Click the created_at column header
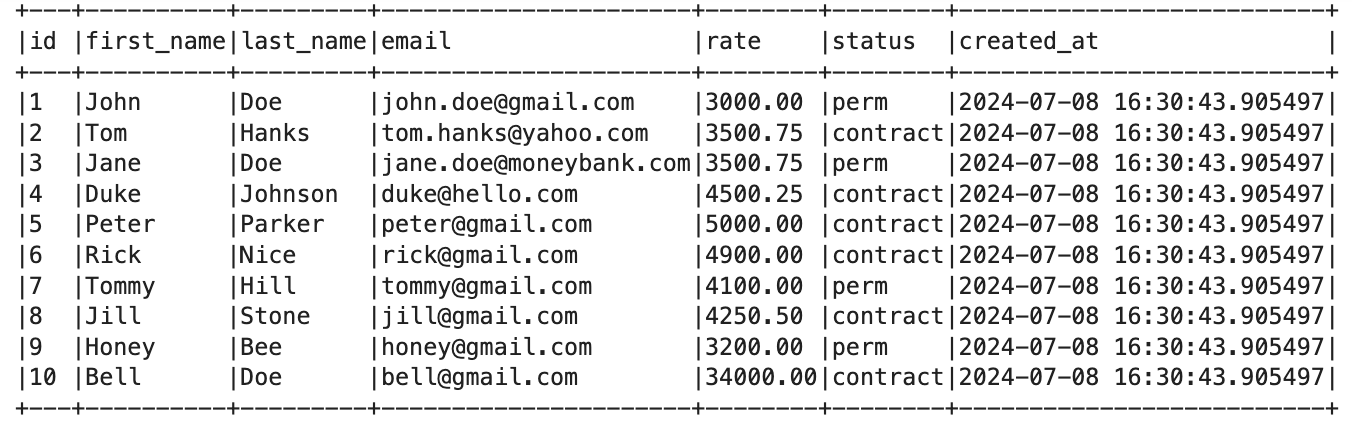Screen dimensions: 1352x424 [x=1028, y=41]
